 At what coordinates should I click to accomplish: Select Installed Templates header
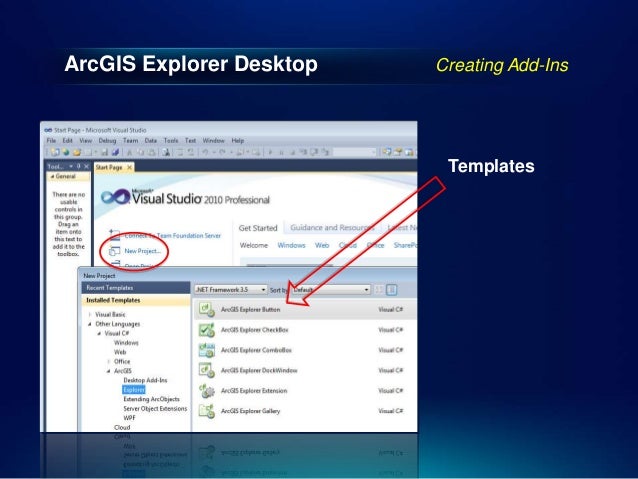(x=136, y=300)
